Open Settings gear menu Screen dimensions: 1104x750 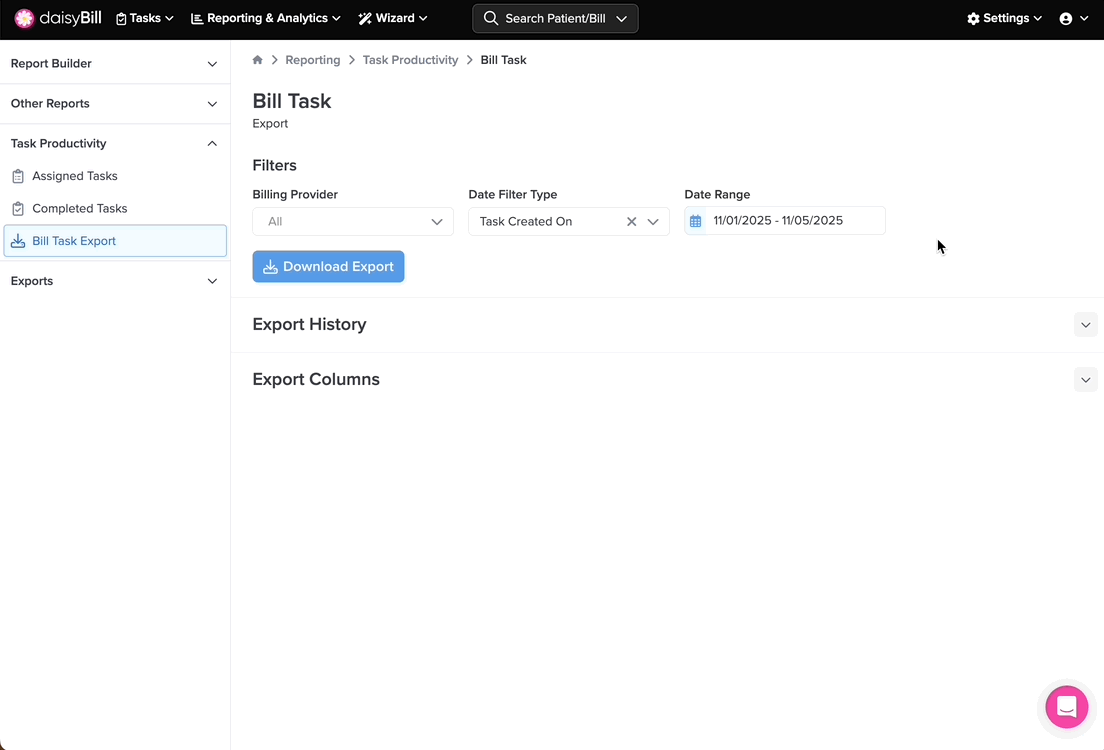click(1004, 18)
